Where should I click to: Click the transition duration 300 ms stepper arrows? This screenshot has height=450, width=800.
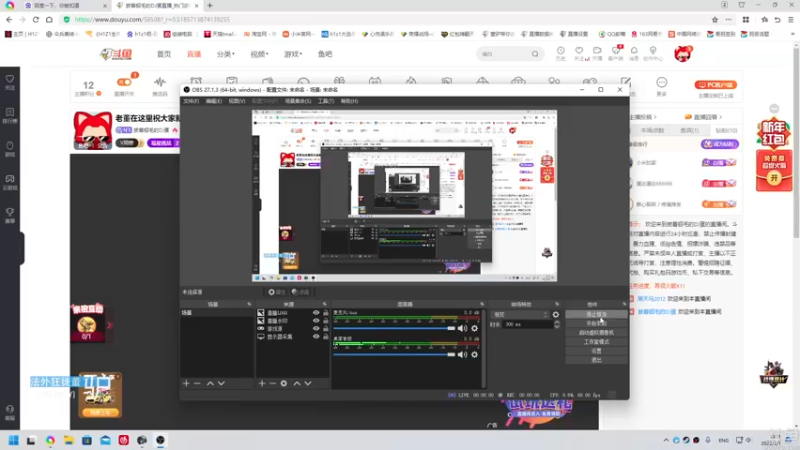(x=557, y=324)
